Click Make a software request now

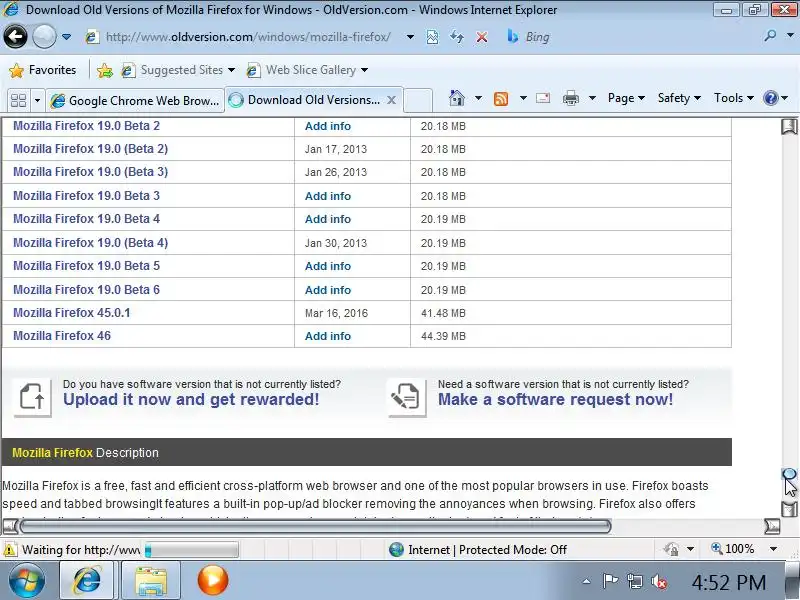pyautogui.click(x=555, y=399)
